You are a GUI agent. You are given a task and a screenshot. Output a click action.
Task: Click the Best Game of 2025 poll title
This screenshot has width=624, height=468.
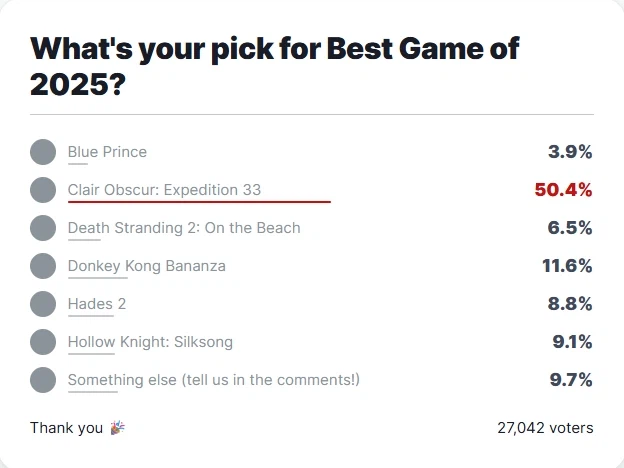[x=275, y=65]
